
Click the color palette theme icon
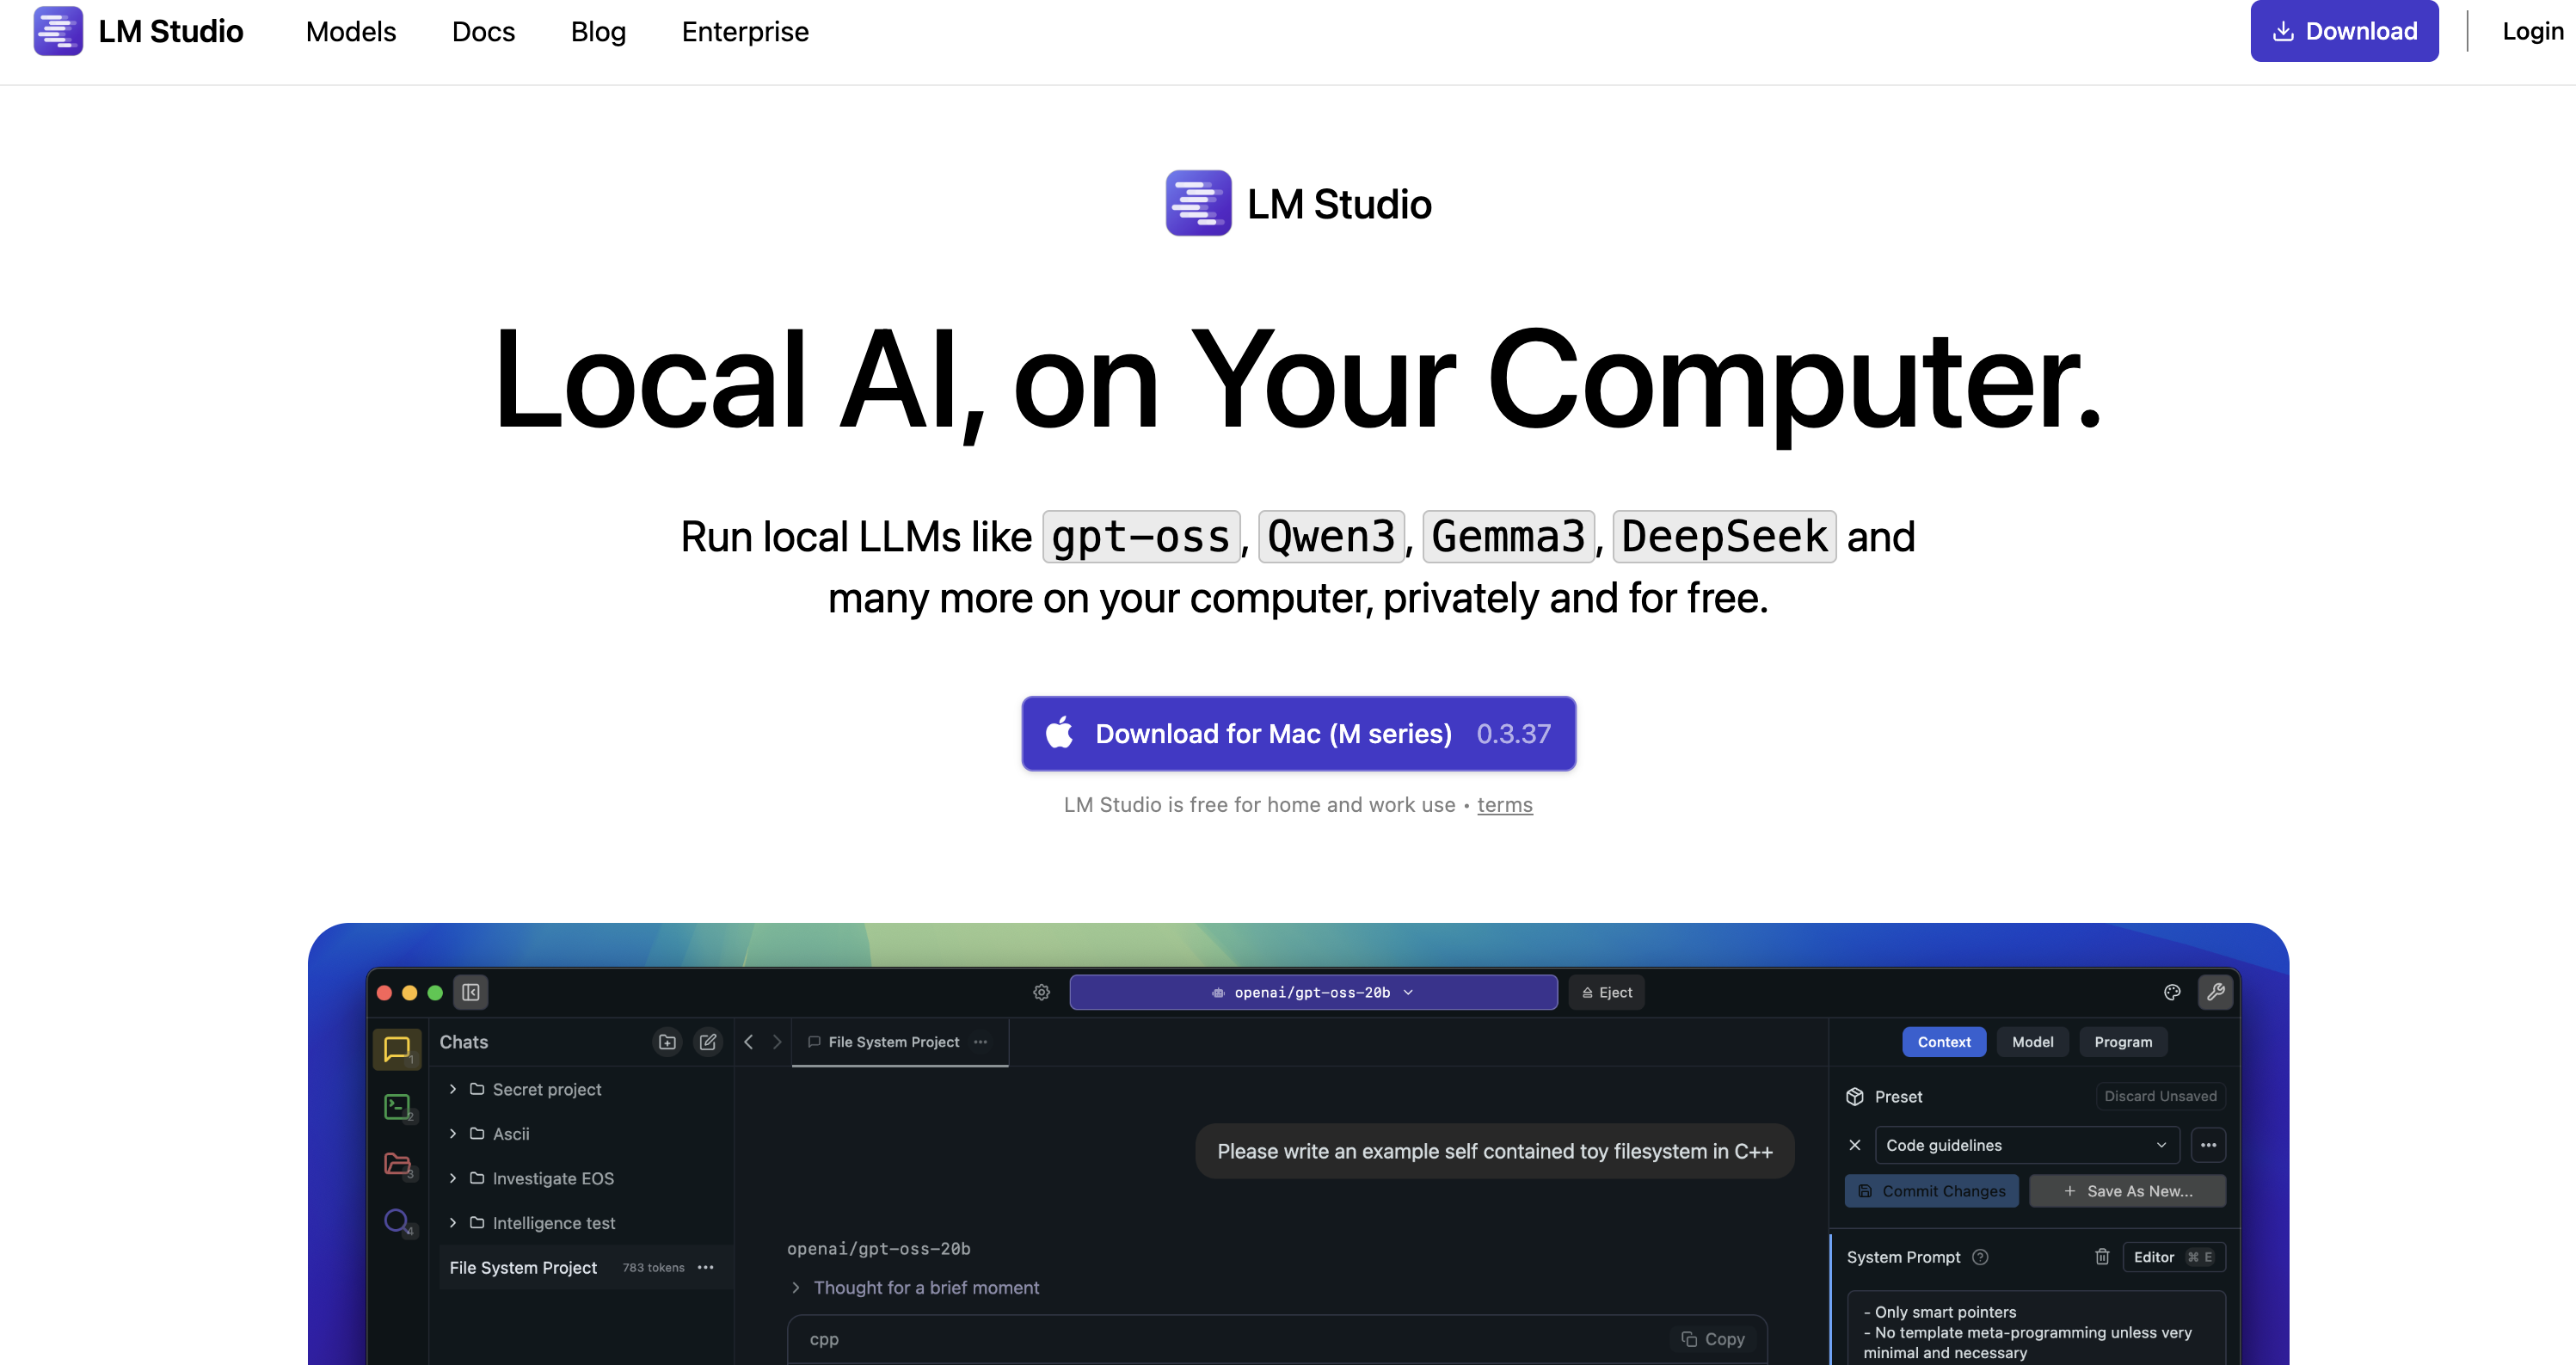(x=2172, y=992)
